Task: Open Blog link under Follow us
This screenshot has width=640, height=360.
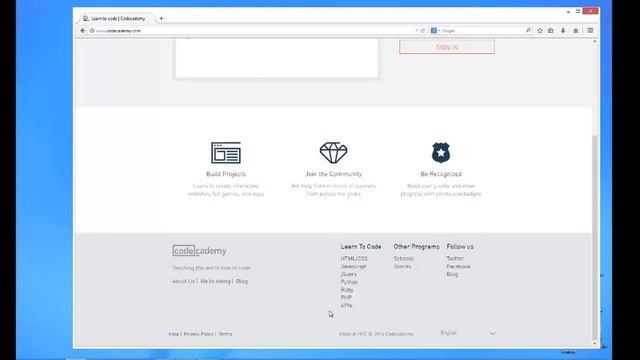Action: [452, 274]
